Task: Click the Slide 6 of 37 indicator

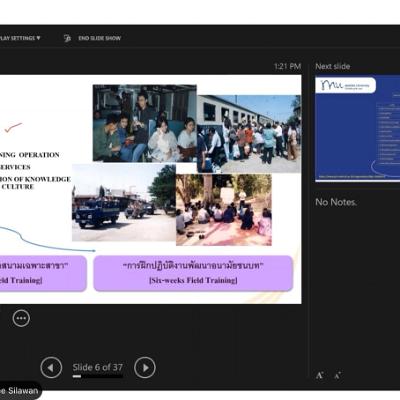Action: click(x=98, y=367)
